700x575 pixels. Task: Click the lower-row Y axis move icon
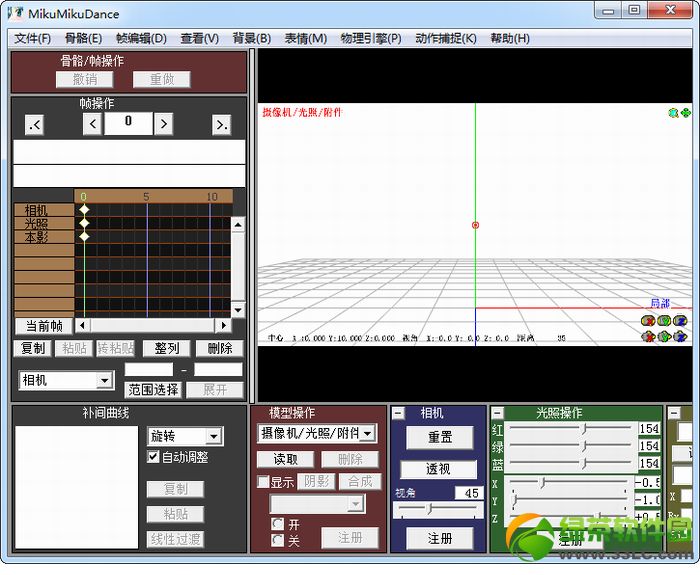point(664,336)
